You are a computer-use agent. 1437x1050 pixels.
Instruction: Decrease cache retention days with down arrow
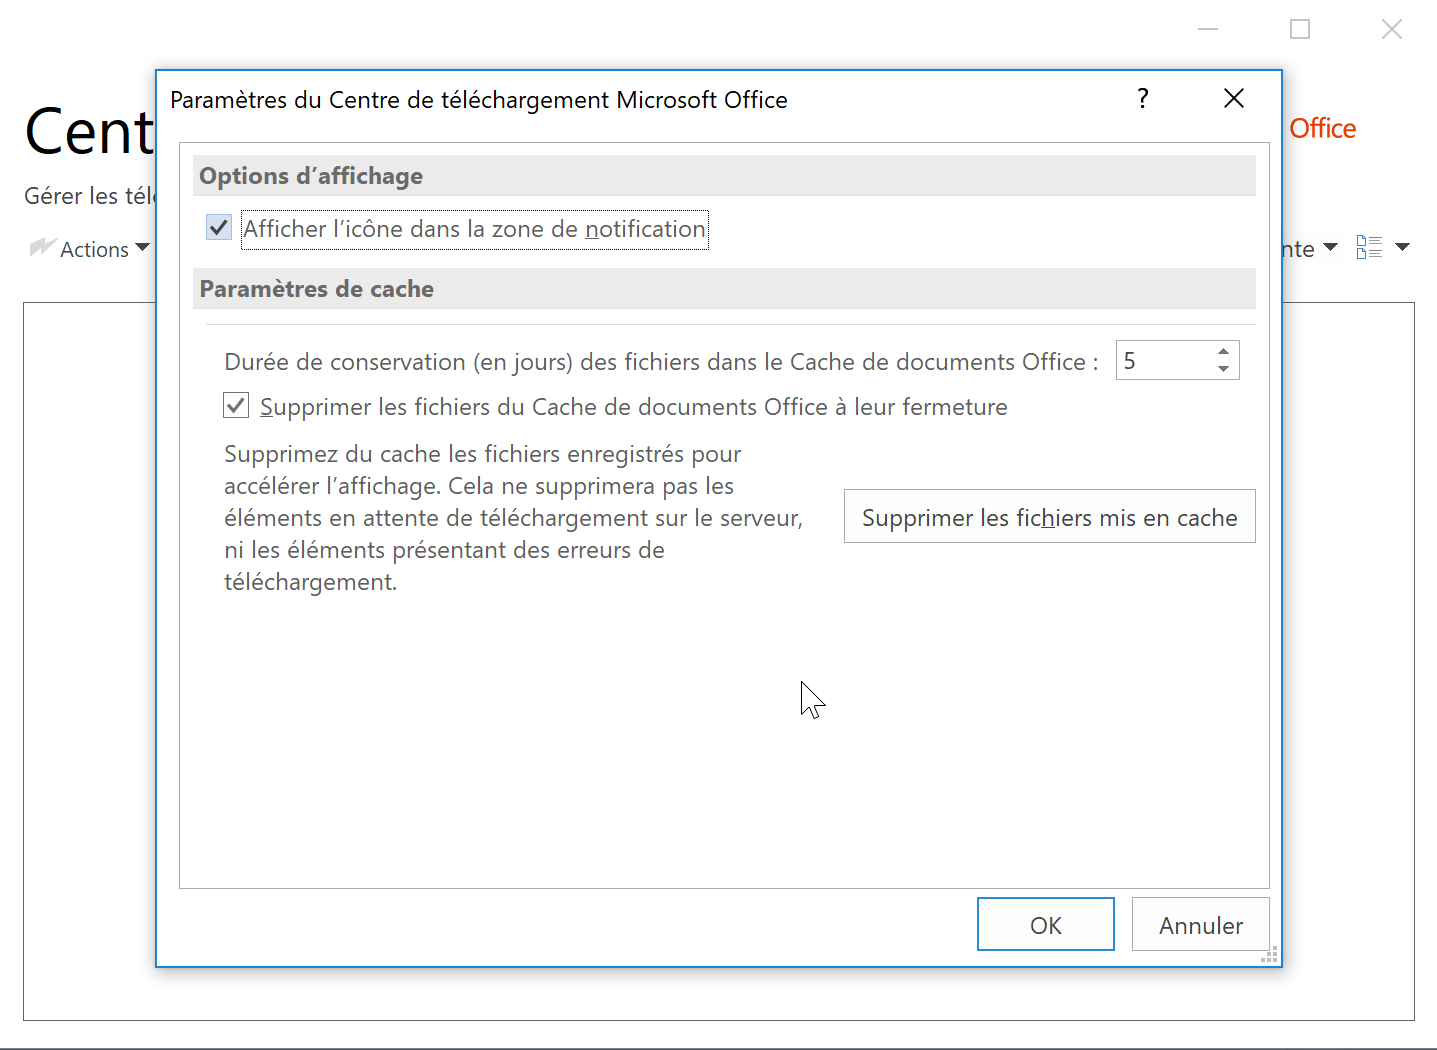click(1223, 369)
